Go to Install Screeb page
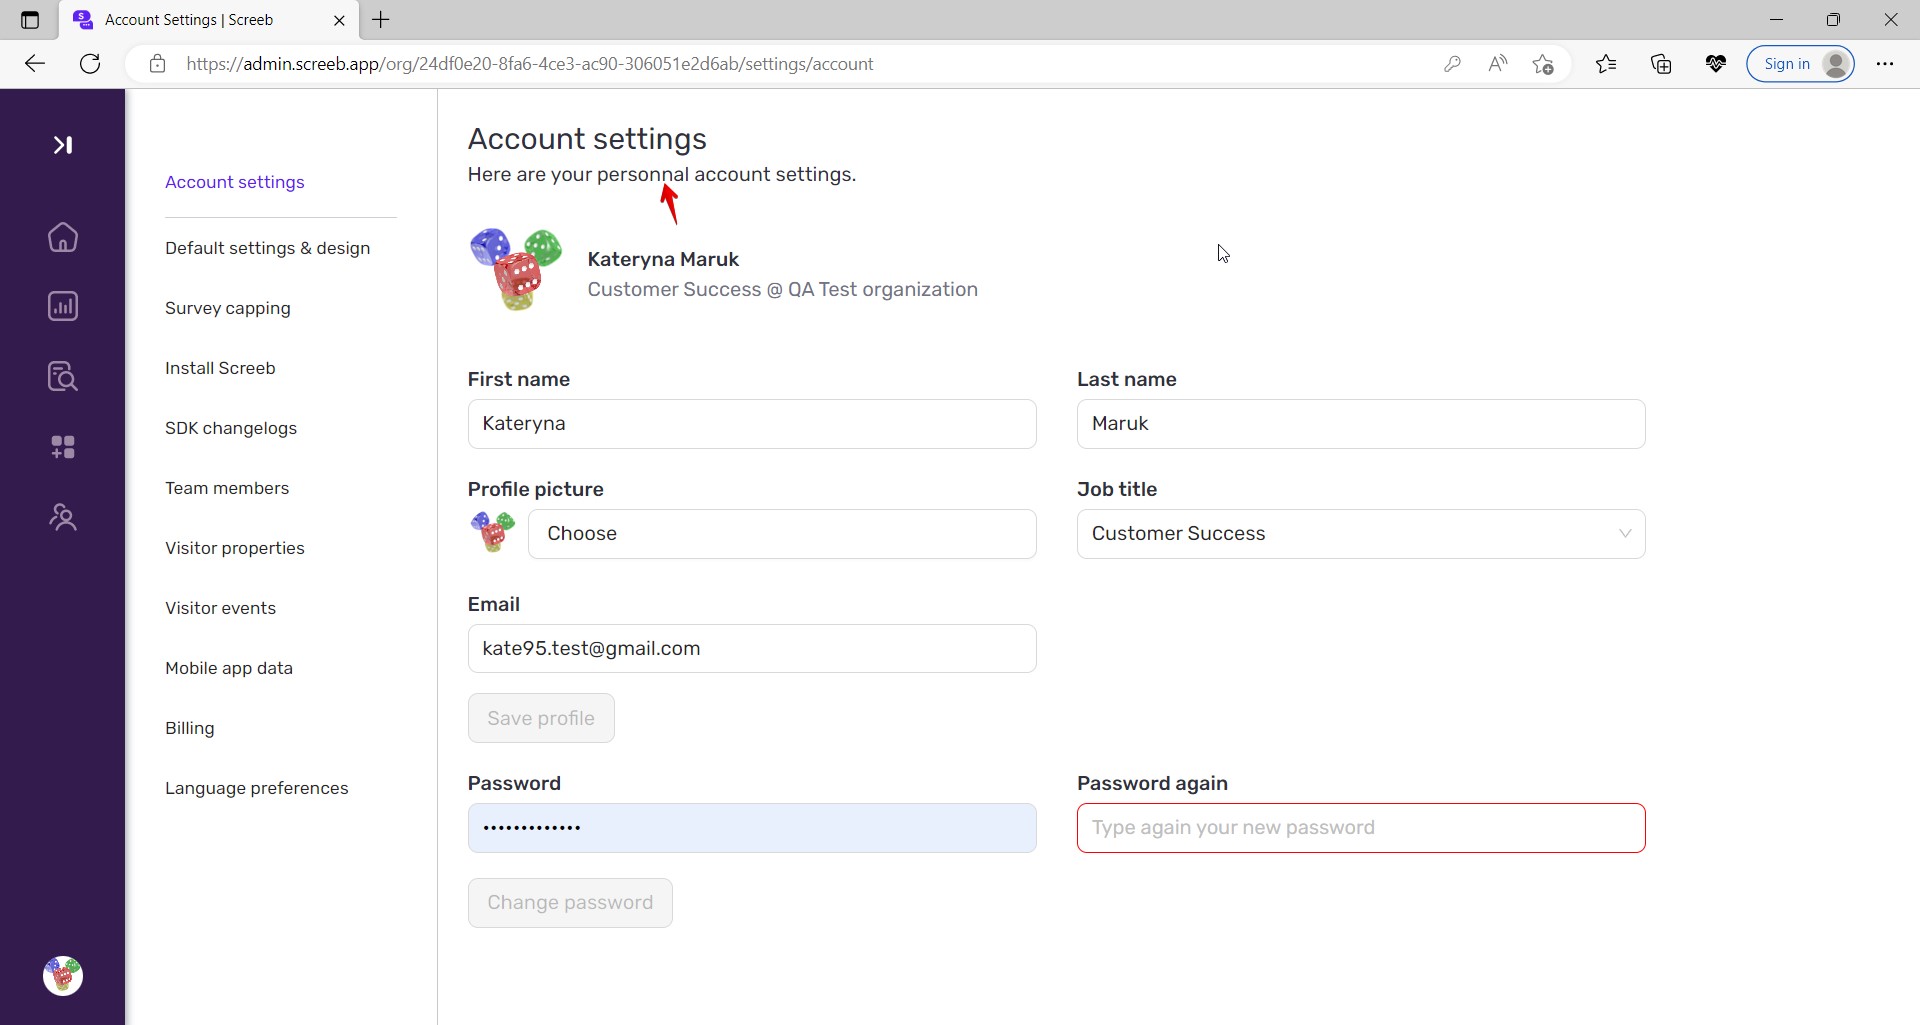This screenshot has width=1920, height=1025. click(220, 368)
